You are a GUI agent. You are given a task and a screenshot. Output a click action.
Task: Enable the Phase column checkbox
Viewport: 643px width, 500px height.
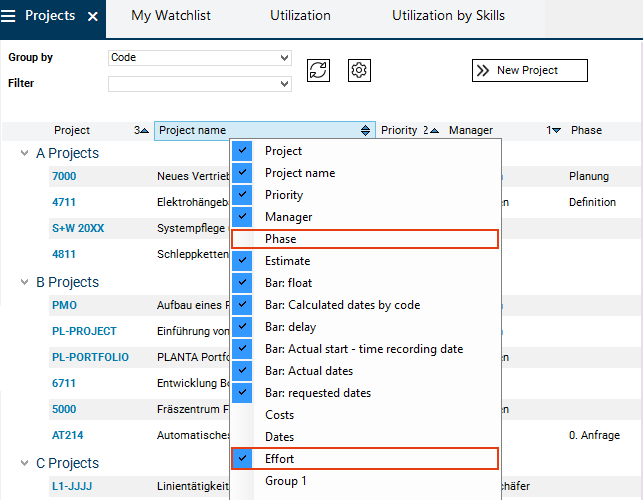point(241,239)
